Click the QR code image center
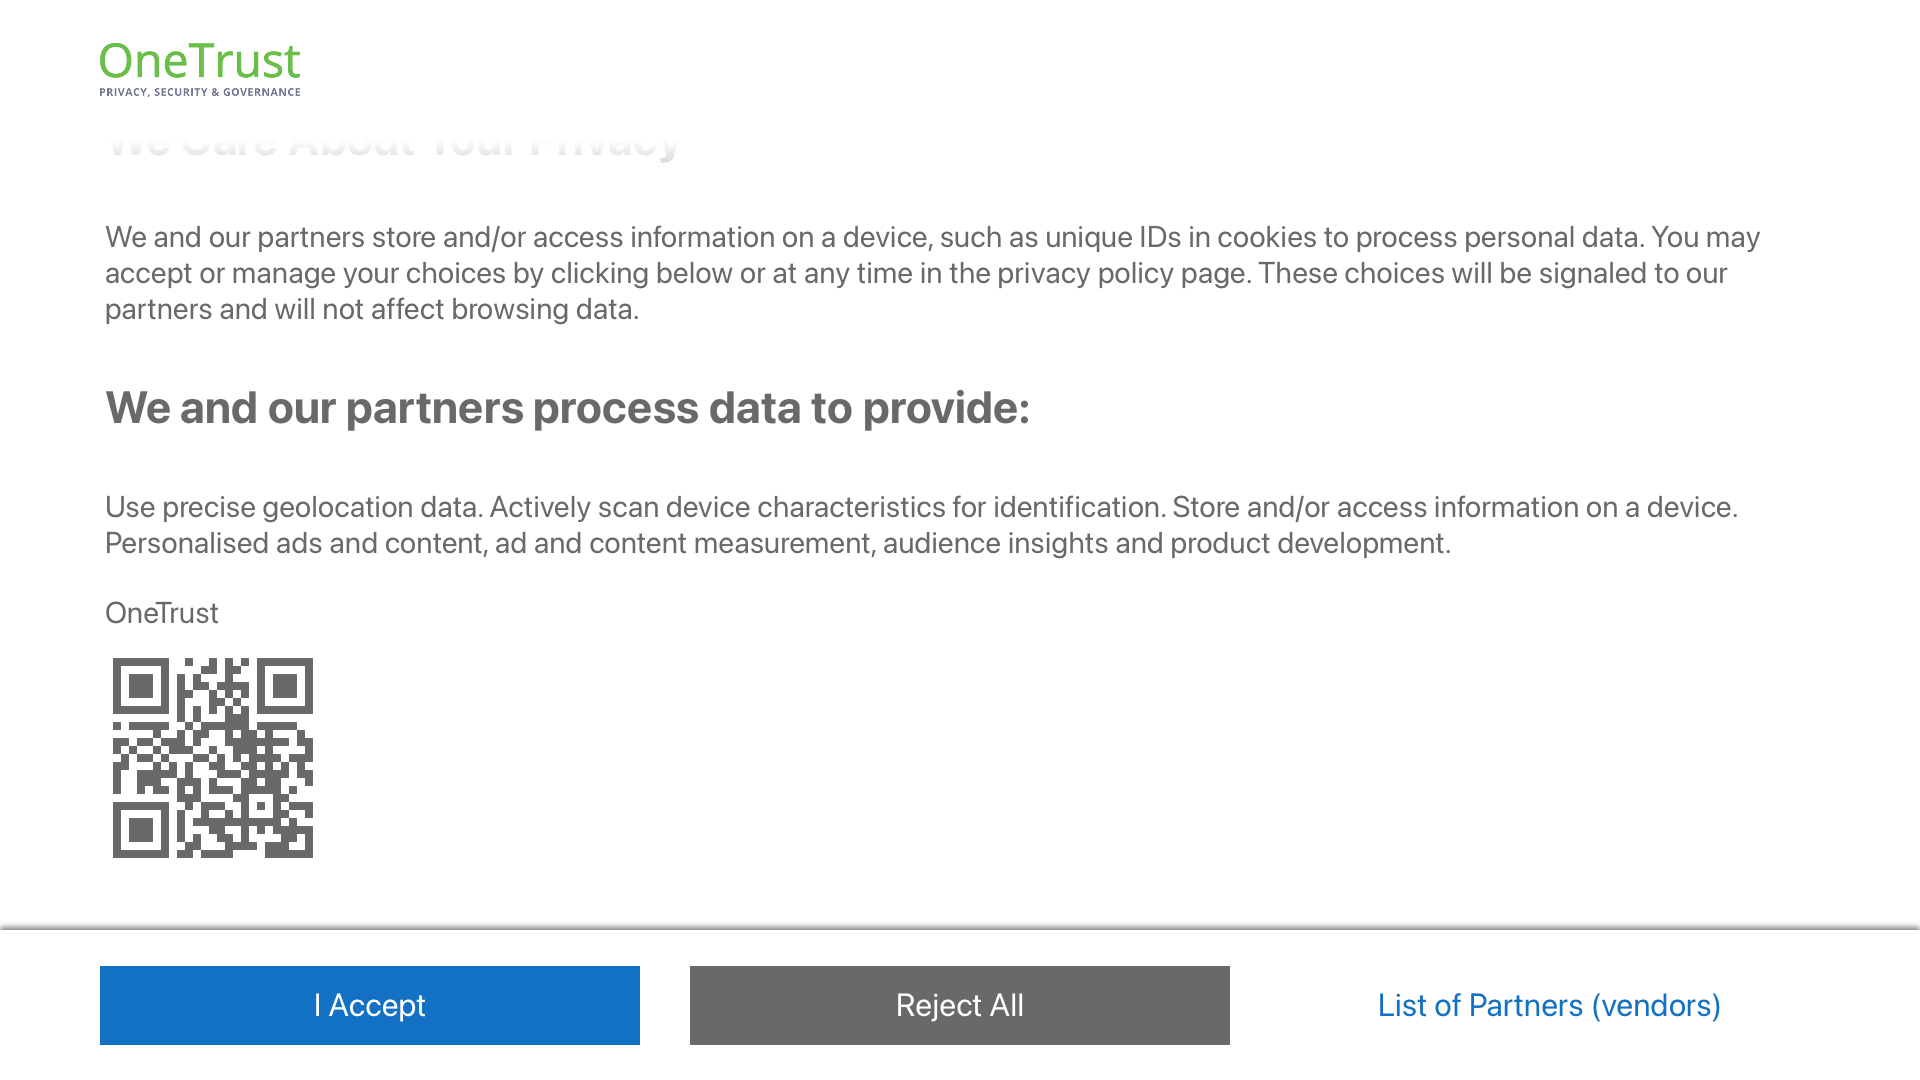Viewport: 1920px width, 1080px height. coord(212,757)
